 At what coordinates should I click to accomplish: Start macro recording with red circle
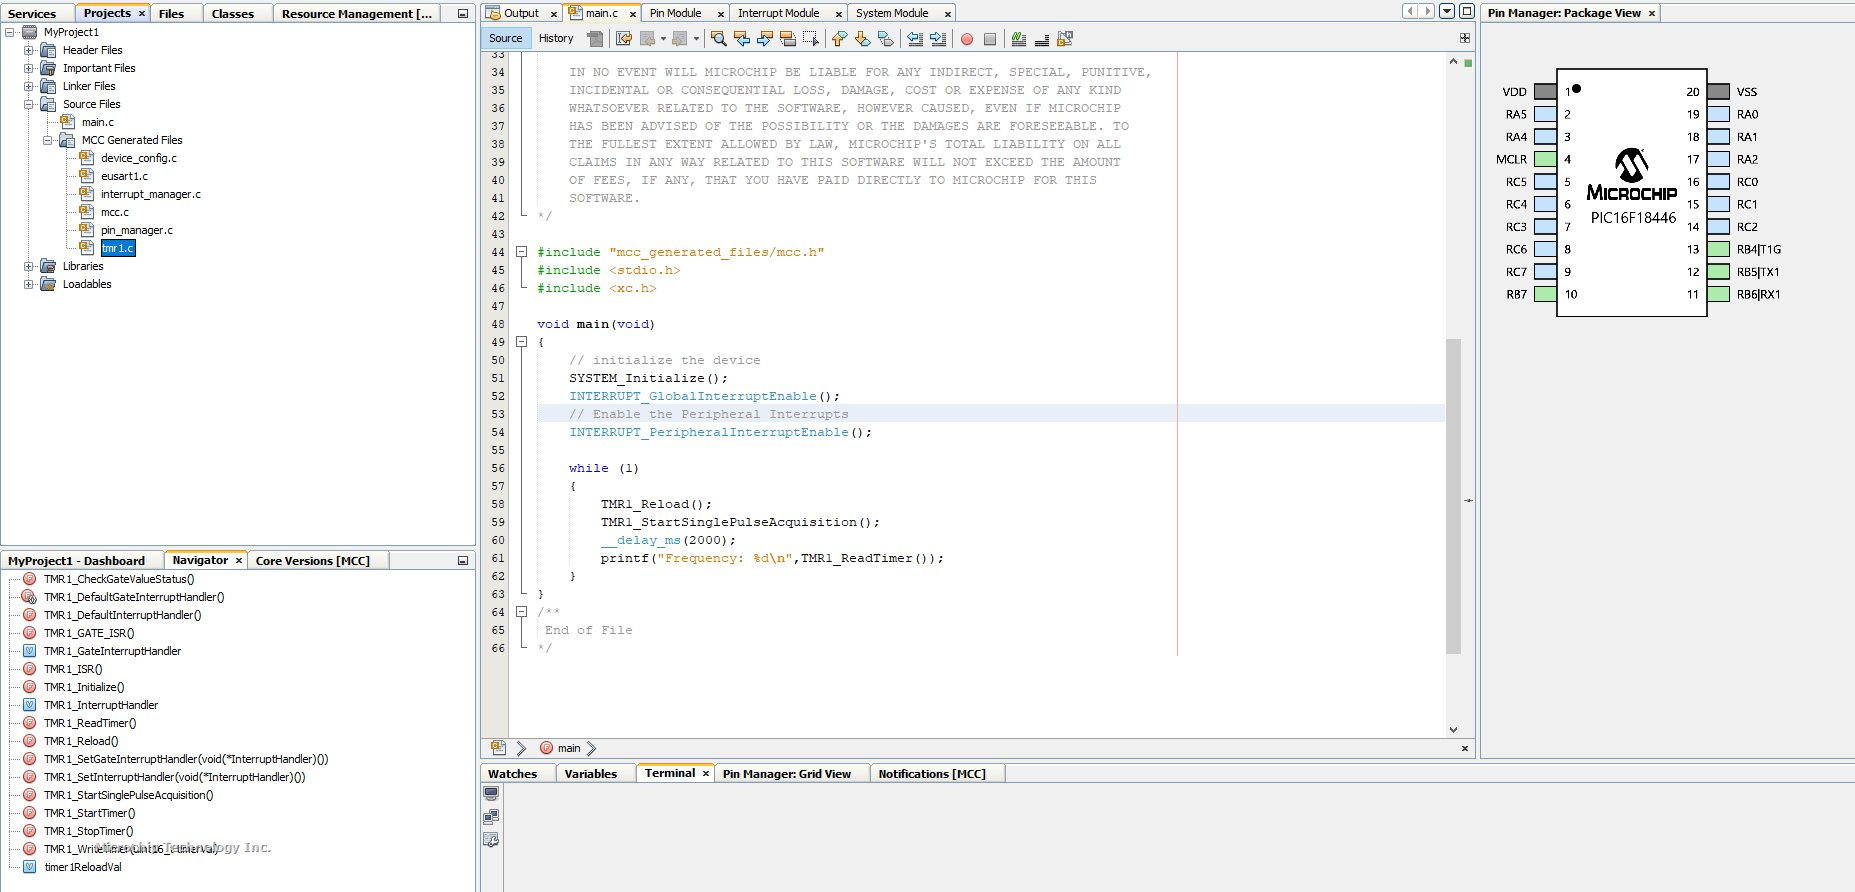[967, 39]
